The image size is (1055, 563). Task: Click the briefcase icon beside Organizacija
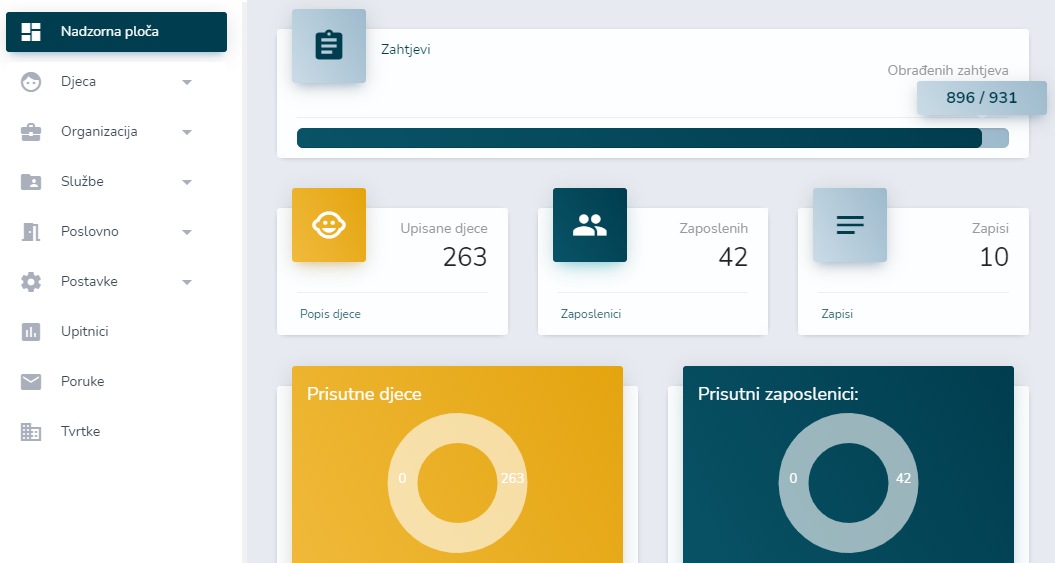pos(31,132)
